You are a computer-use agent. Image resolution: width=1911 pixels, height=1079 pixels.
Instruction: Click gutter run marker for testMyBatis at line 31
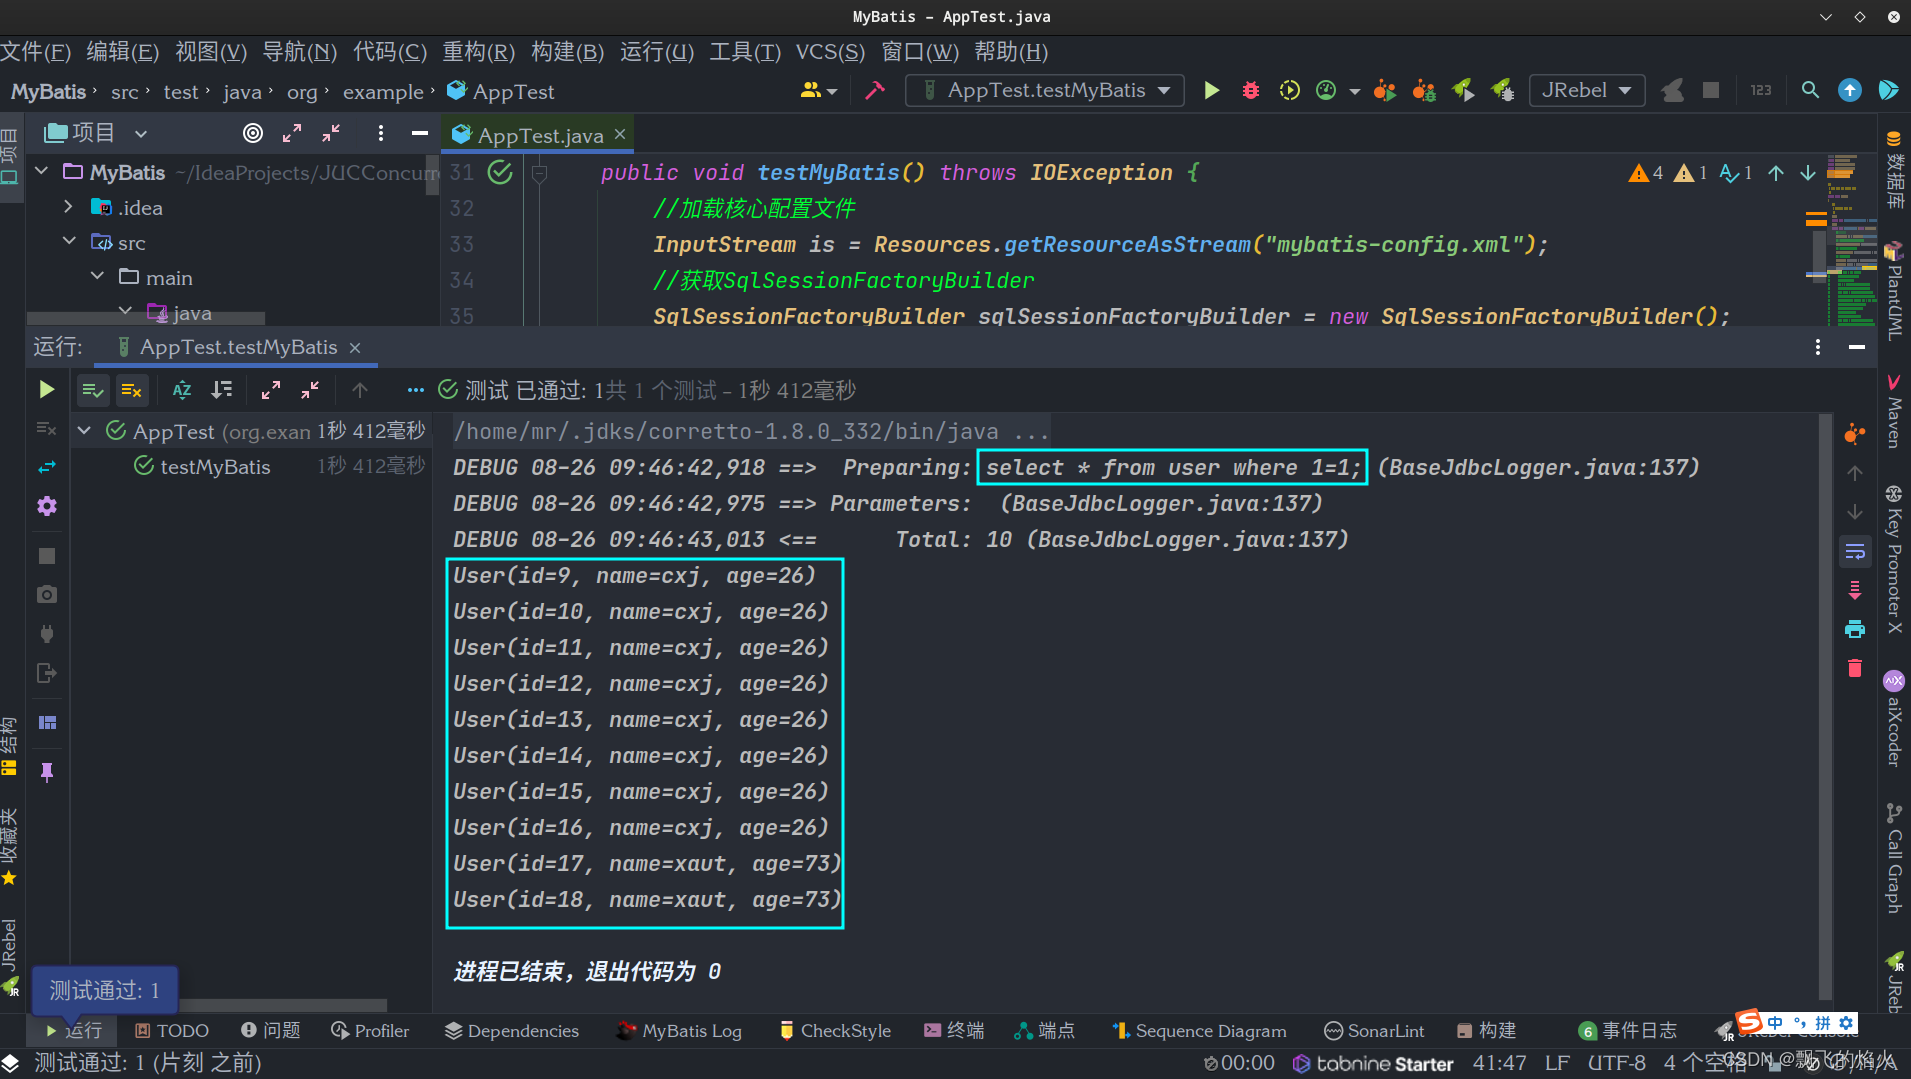[x=500, y=173]
